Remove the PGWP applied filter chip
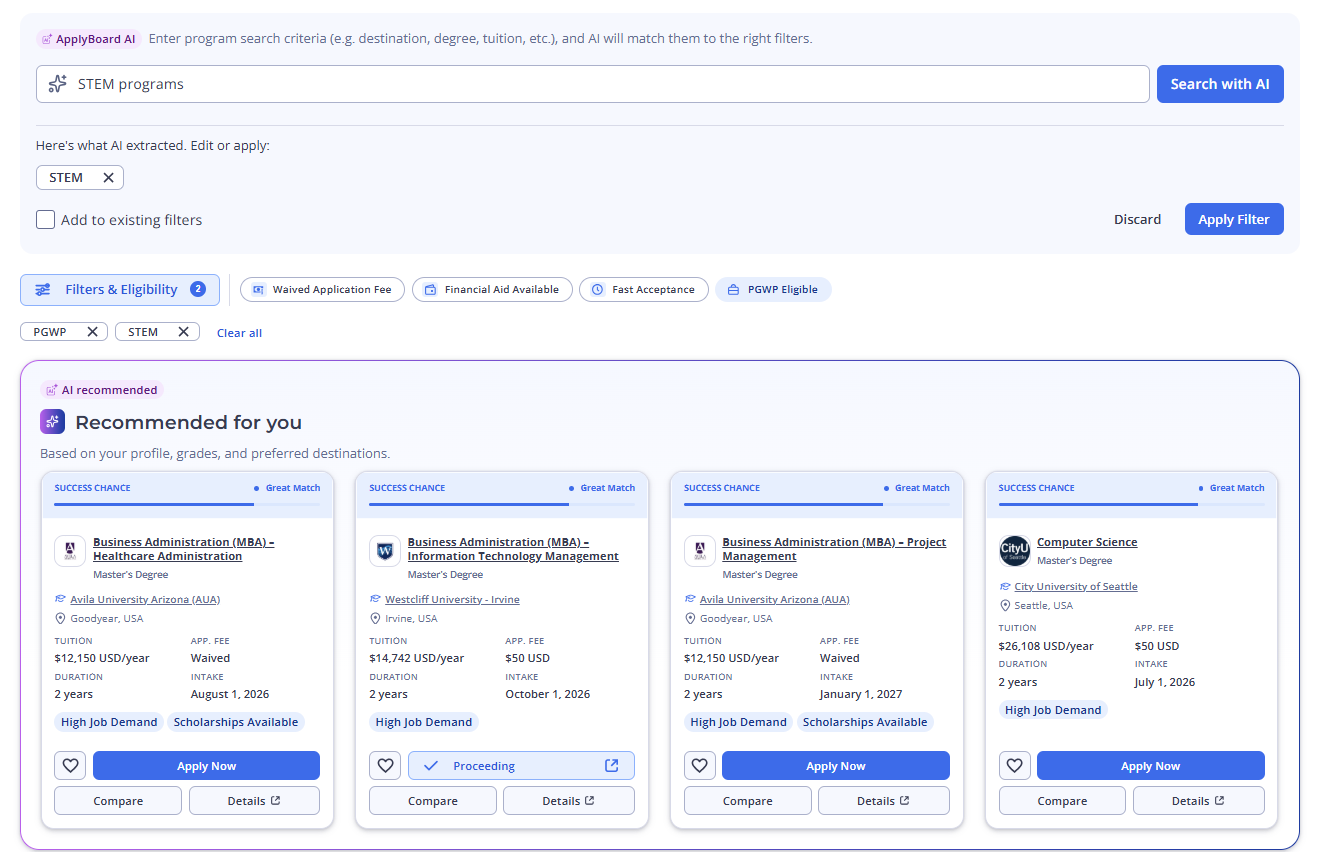1323x852 pixels. tap(91, 332)
